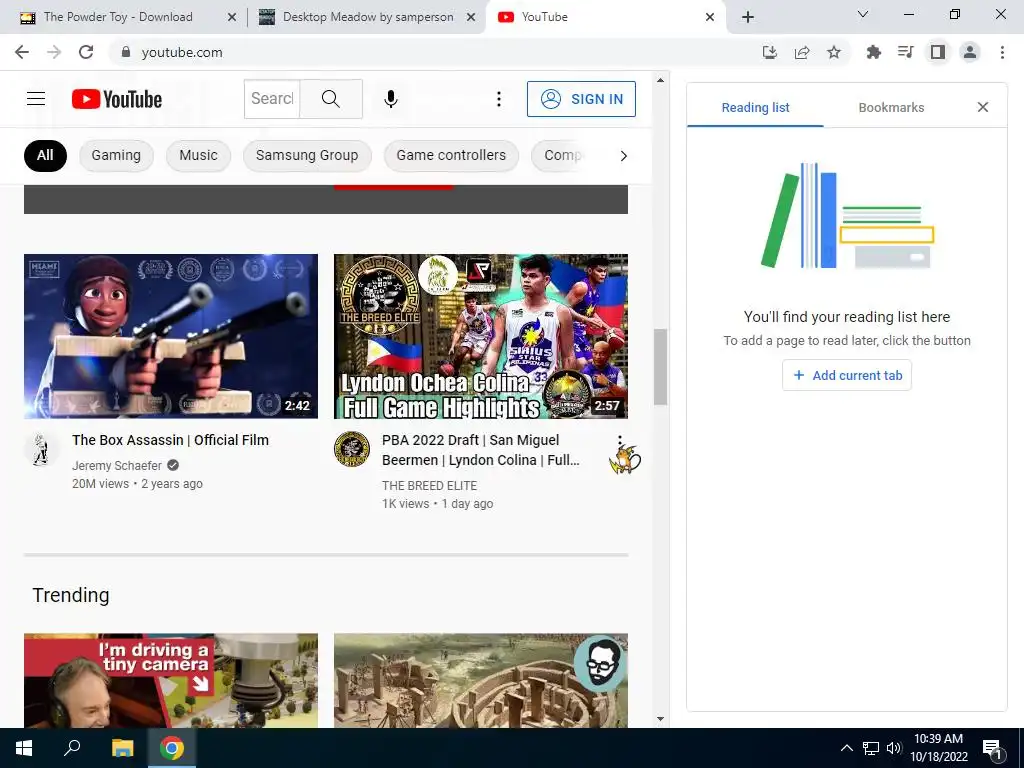Open the tab search dropdown chevron
This screenshot has width=1024, height=768.
point(863,14)
